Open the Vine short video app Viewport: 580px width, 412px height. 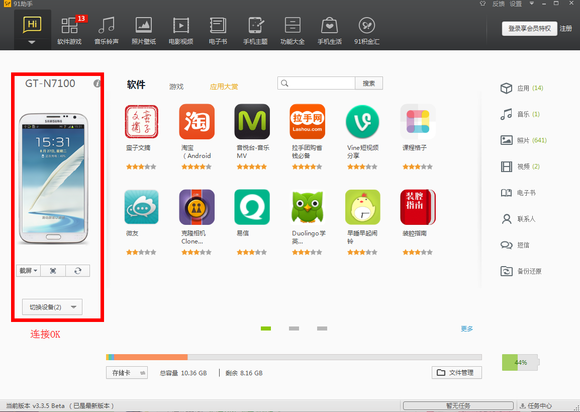coord(362,122)
